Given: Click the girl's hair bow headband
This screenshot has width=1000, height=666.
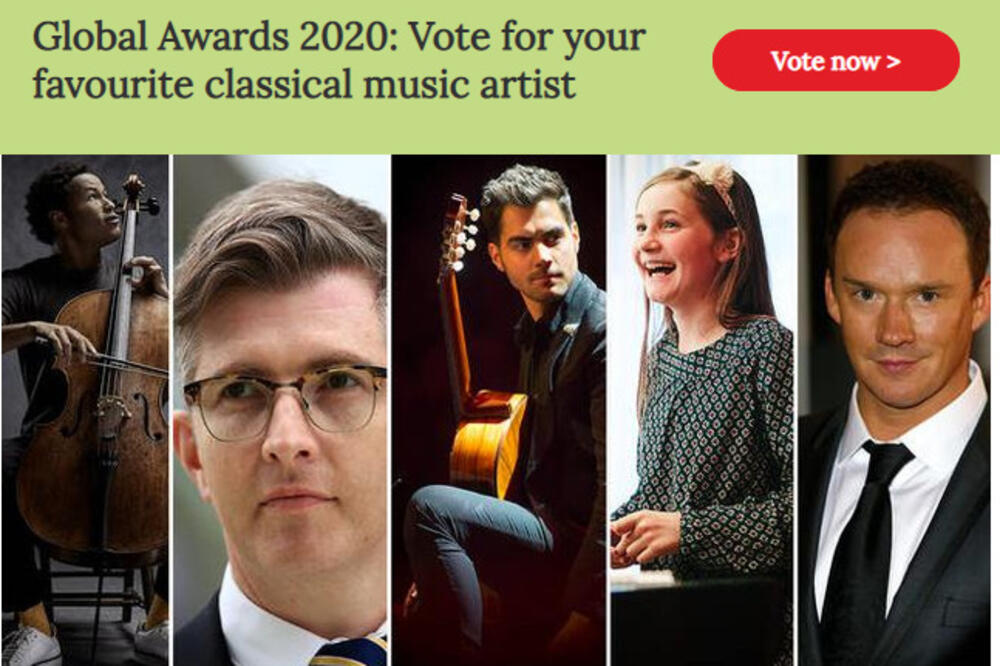Looking at the screenshot, I should 712,177.
